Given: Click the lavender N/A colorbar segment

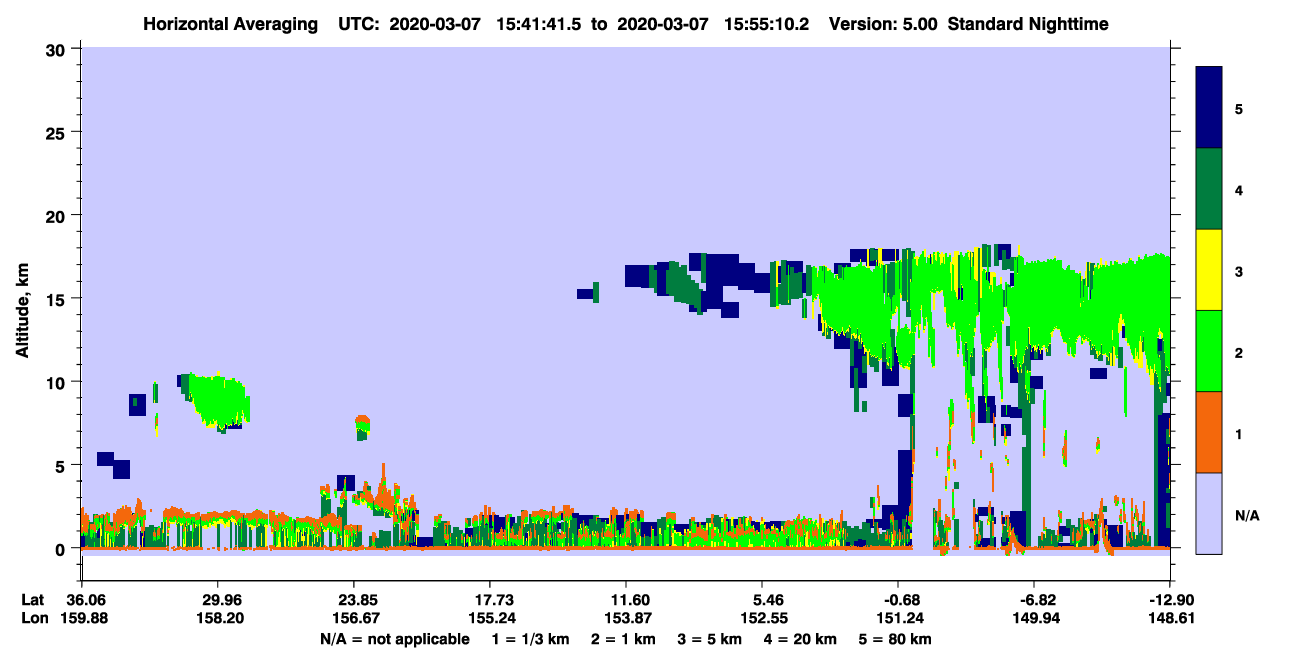Looking at the screenshot, I should (x=1209, y=513).
